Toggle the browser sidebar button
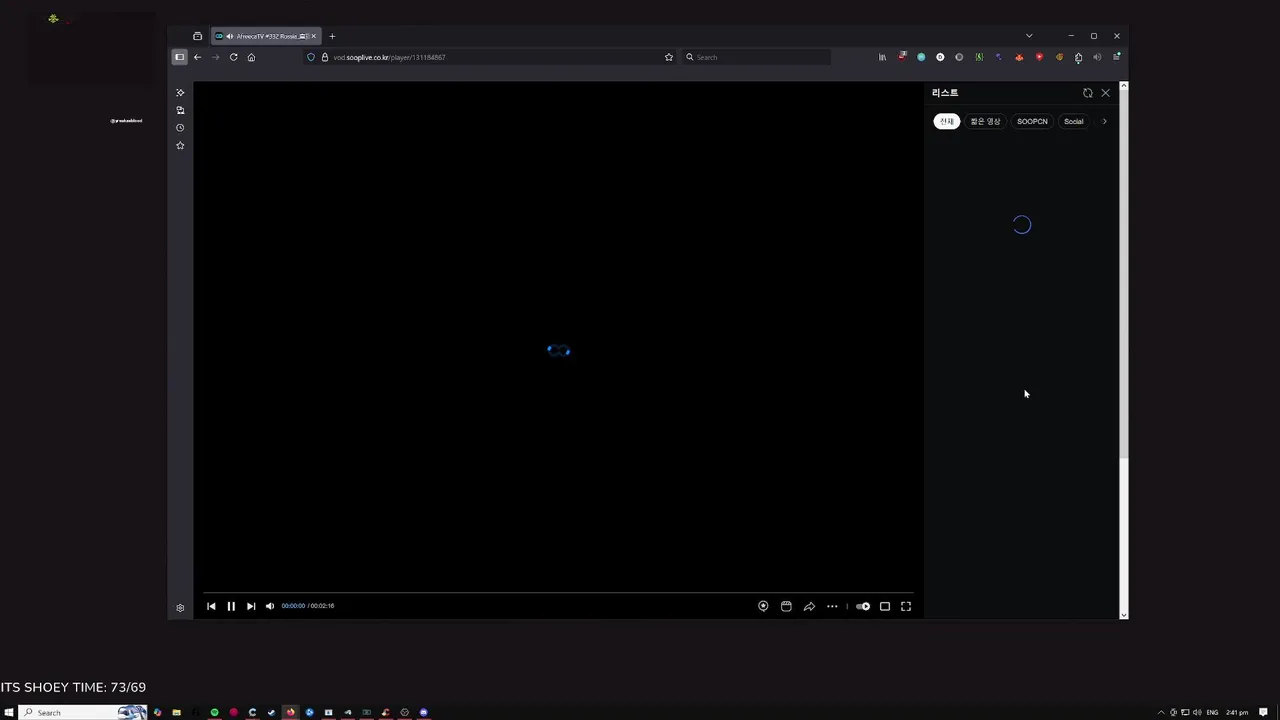 179,57
